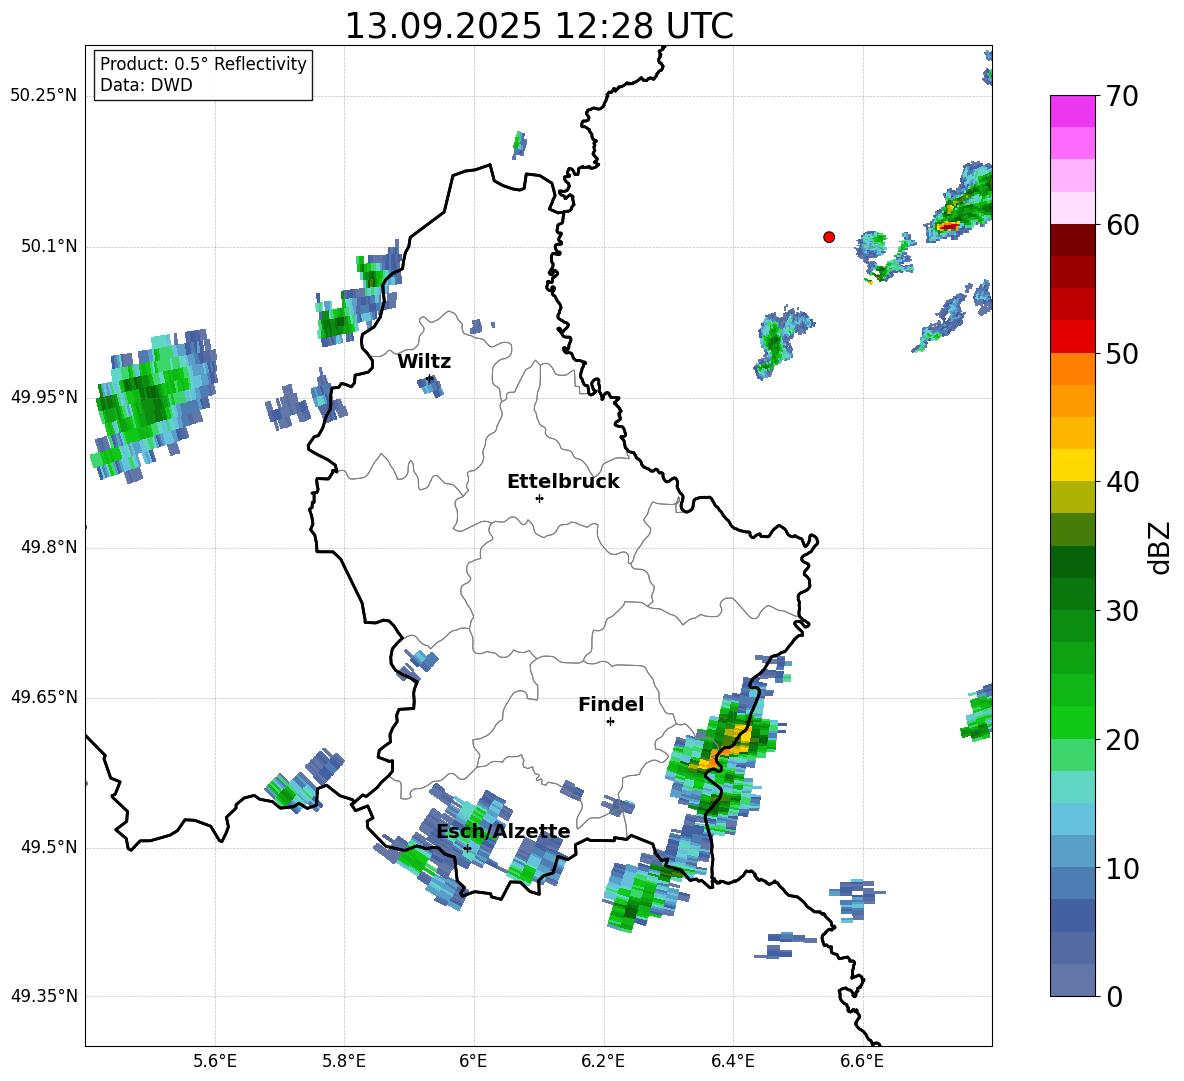This screenshot has width=1184, height=1081.
Task: Click the Esch/Alzette city label
Action: (504, 831)
